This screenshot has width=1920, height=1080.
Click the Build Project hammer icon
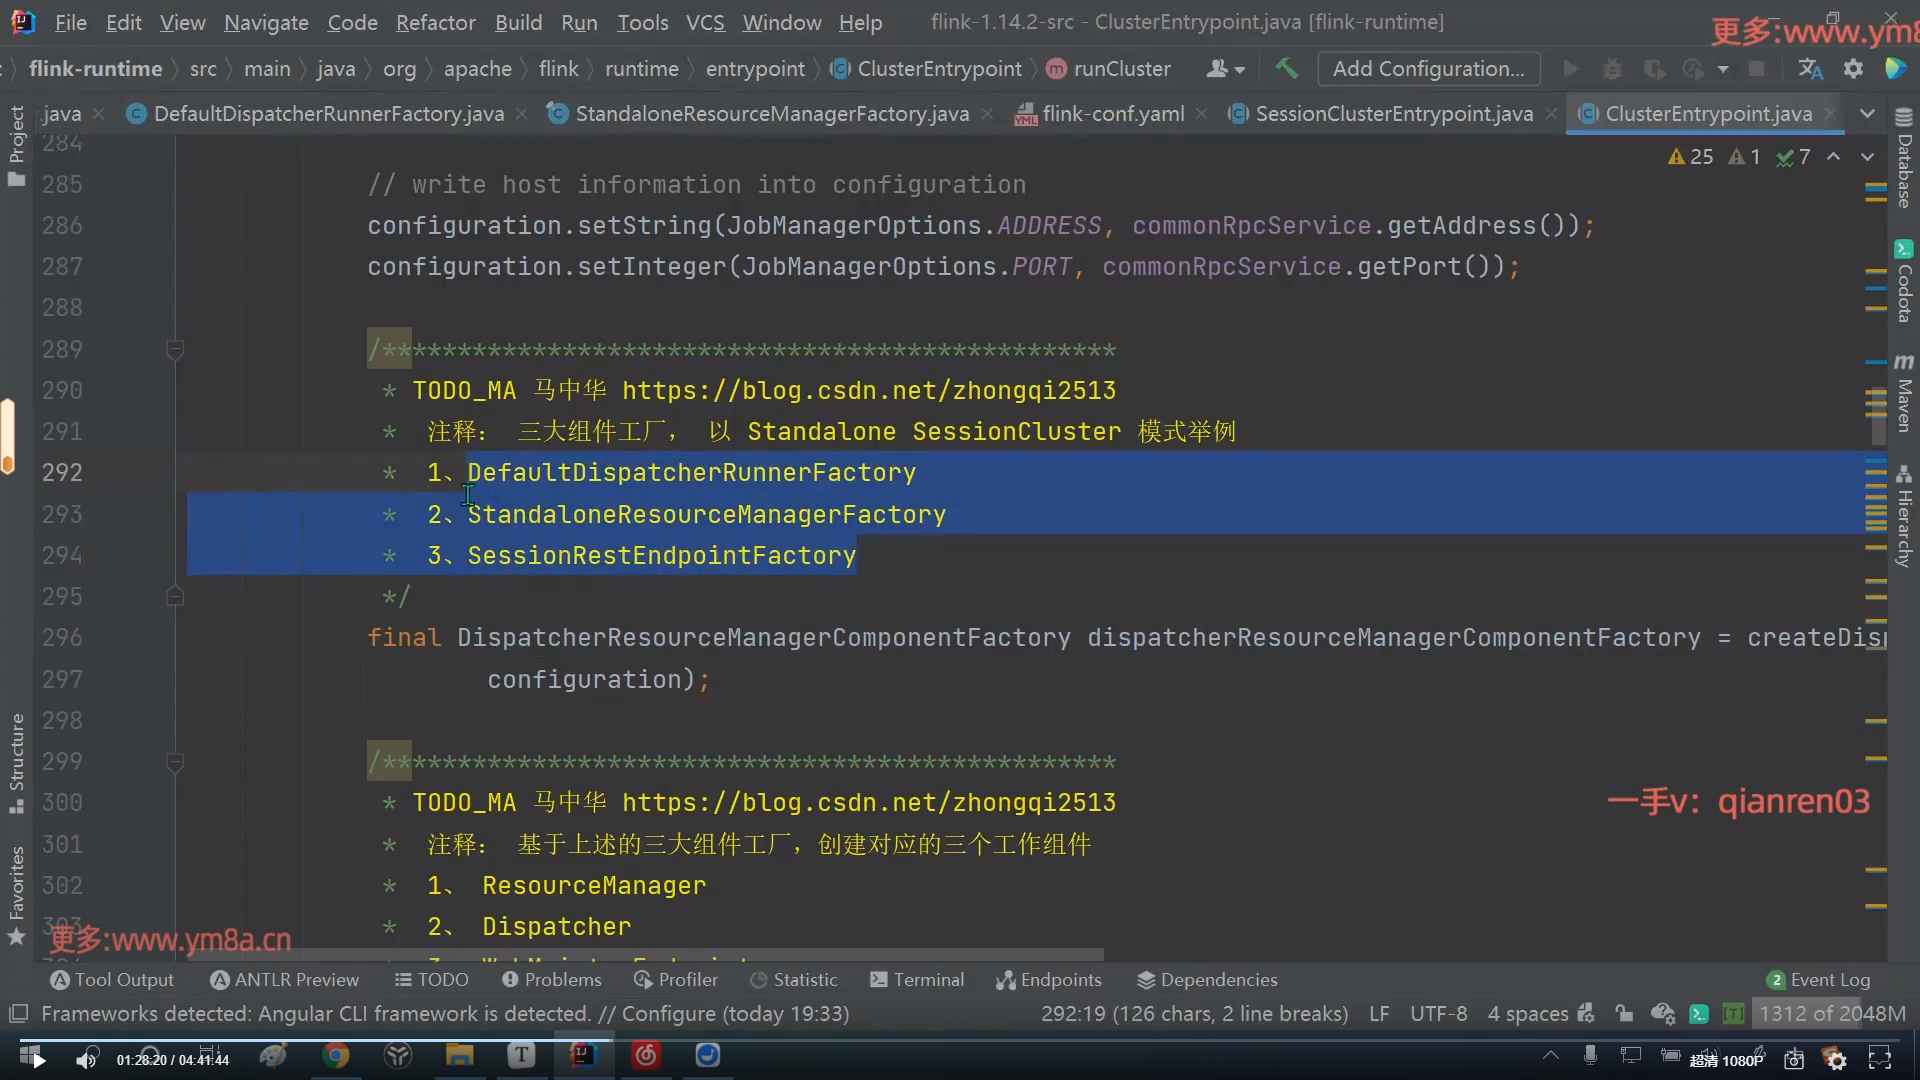[1286, 69]
